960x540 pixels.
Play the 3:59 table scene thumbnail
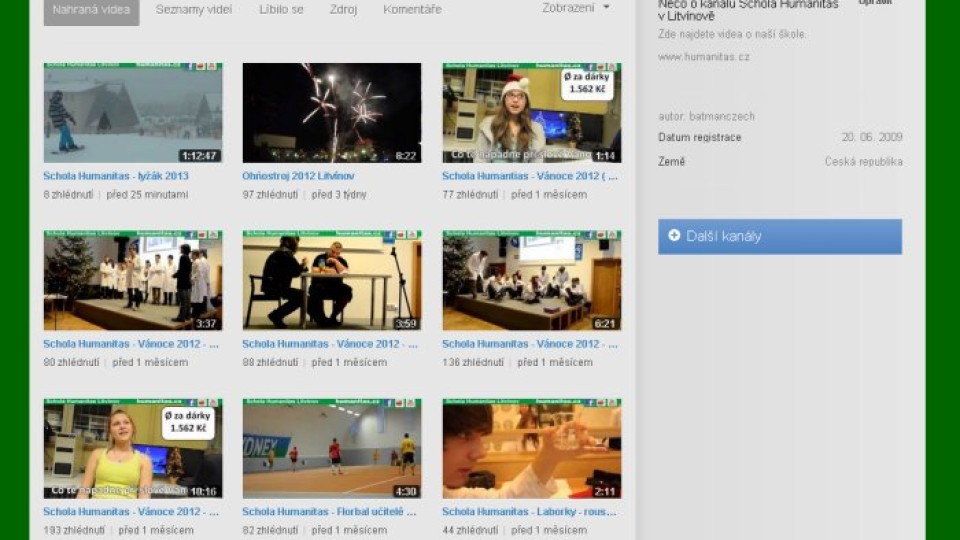tap(331, 281)
